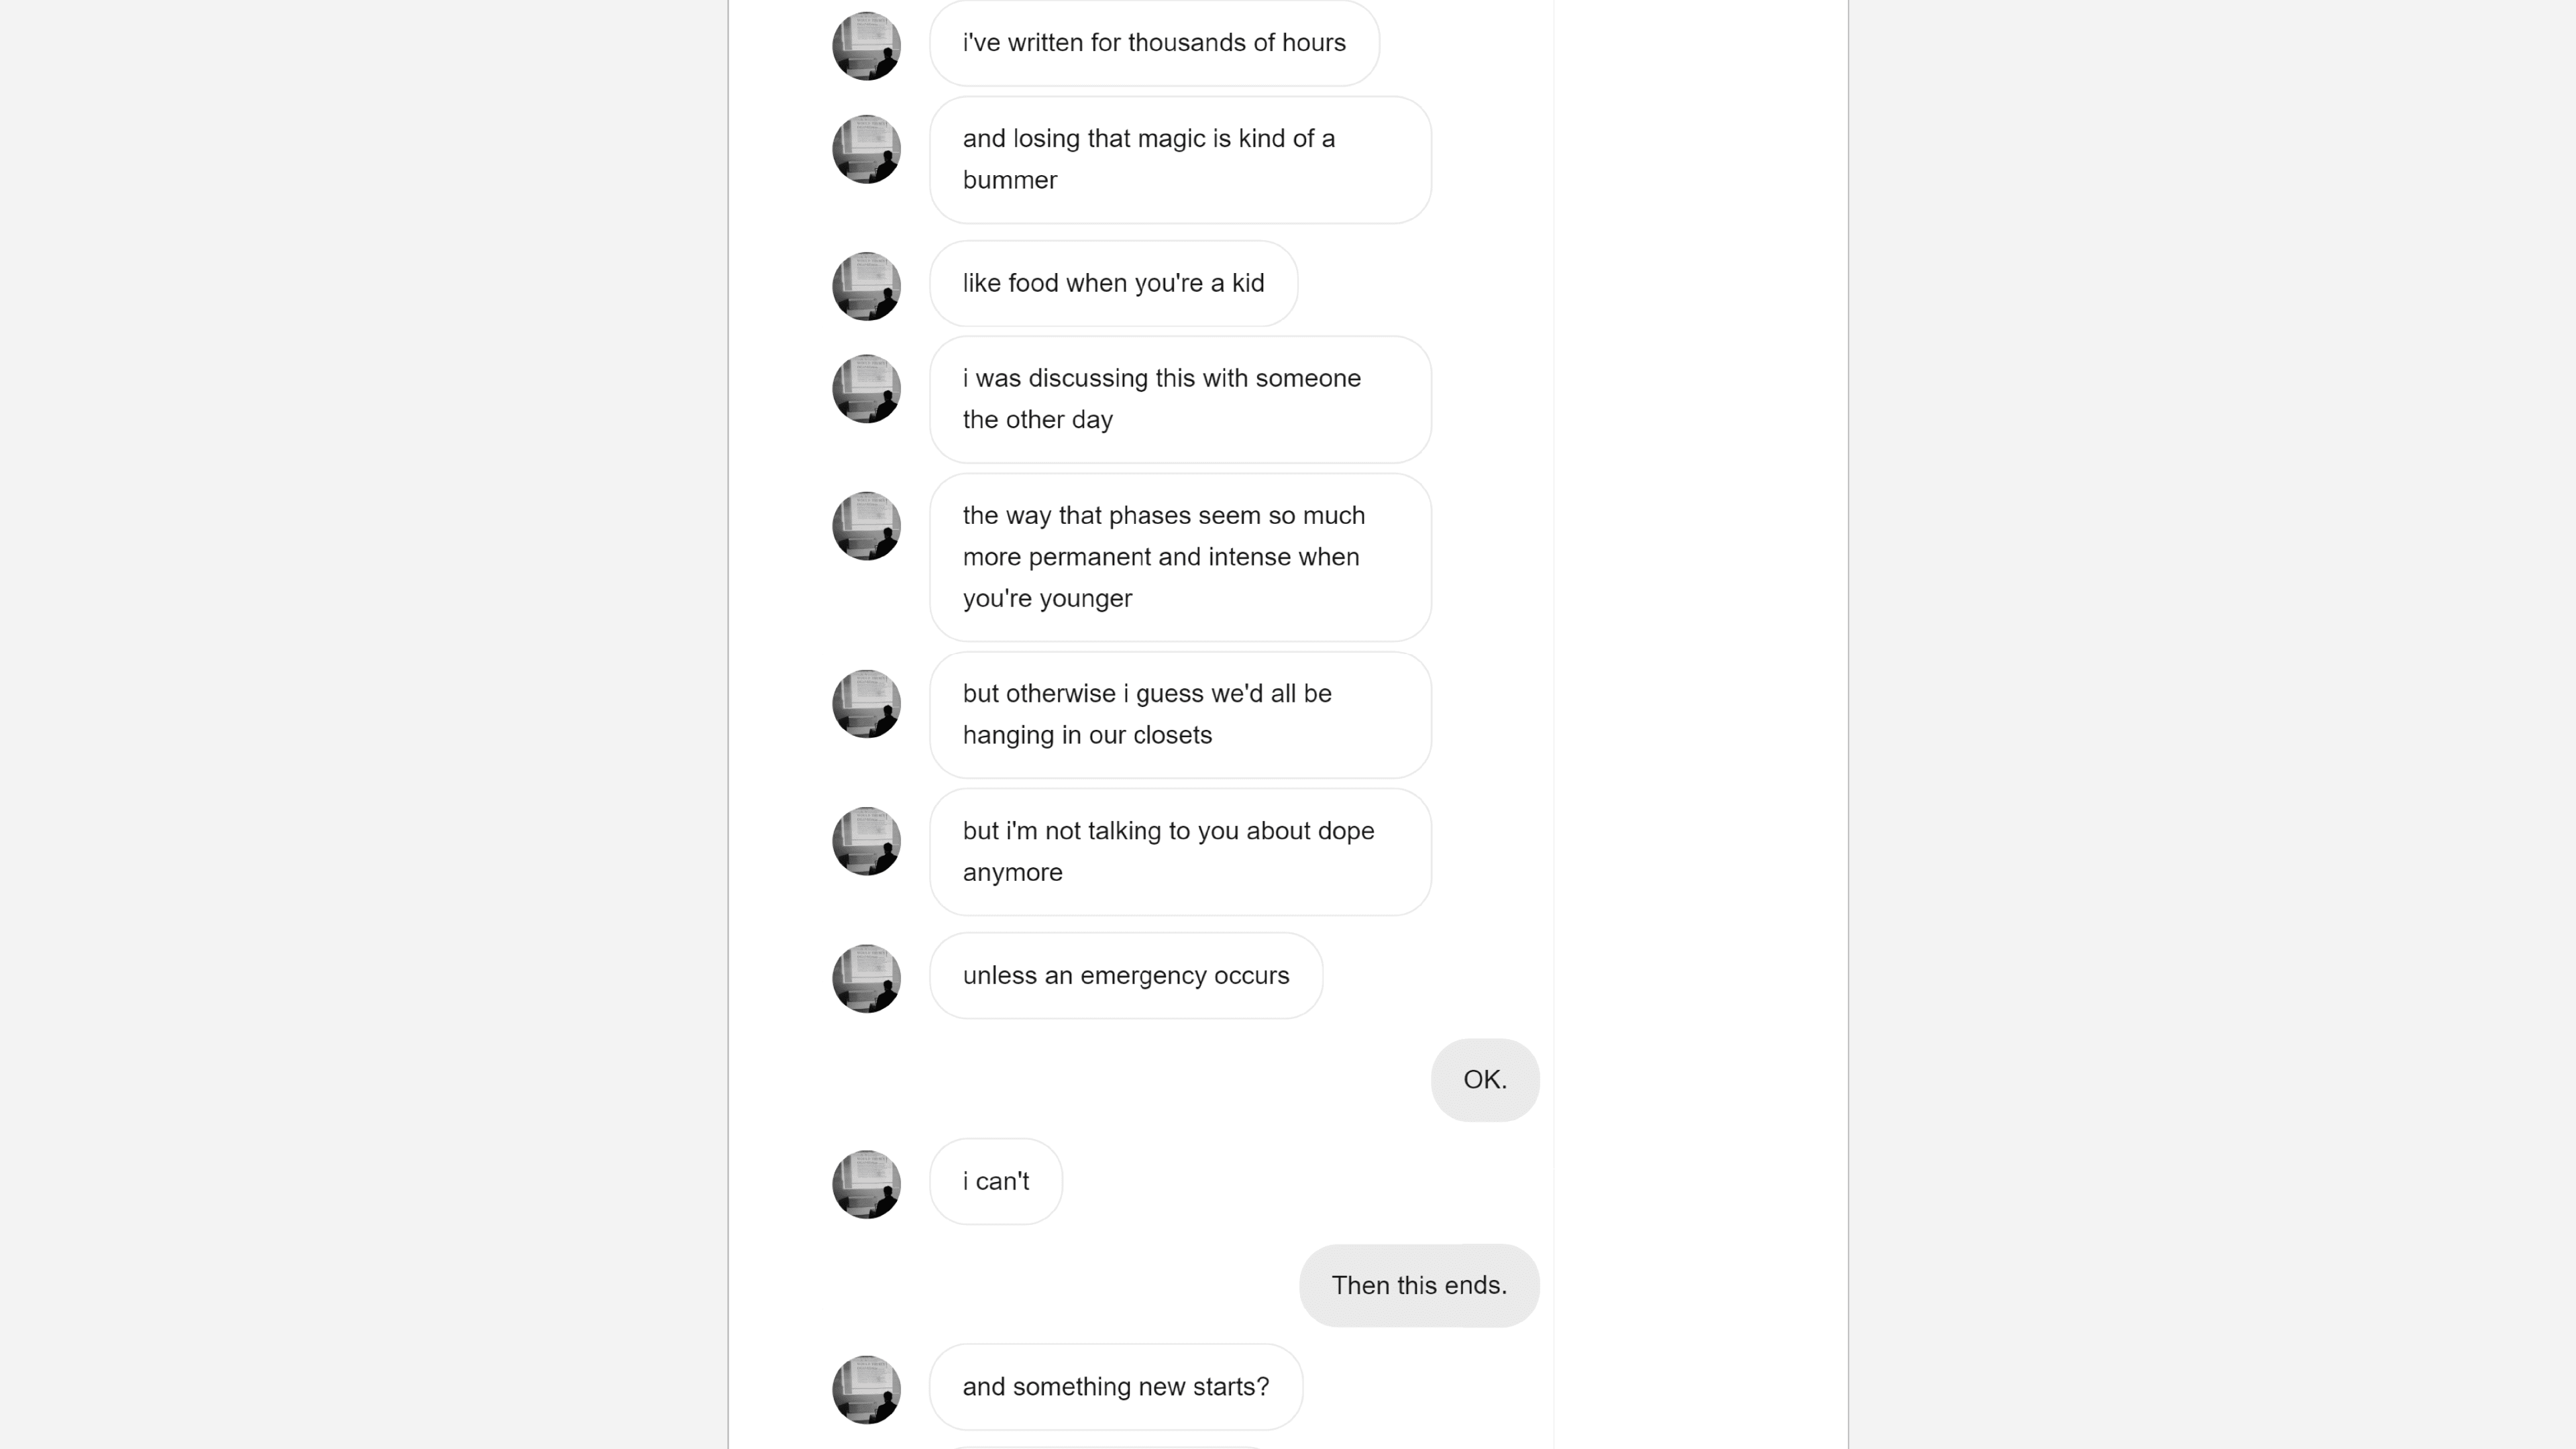Click avatar beside 'i've written for thousands of hours'
2576x1449 pixels.
pos(866,46)
